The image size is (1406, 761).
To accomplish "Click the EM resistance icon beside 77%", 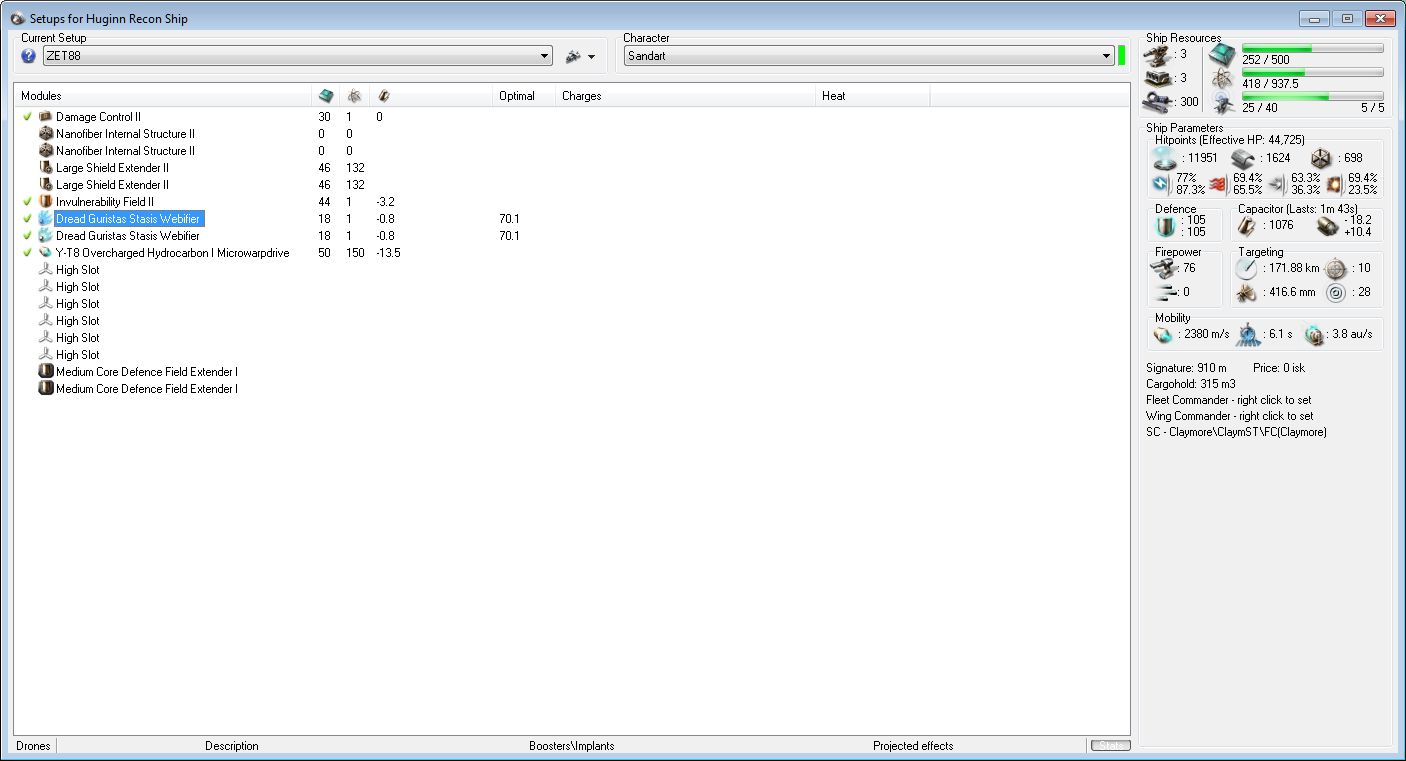I will click(1161, 184).
